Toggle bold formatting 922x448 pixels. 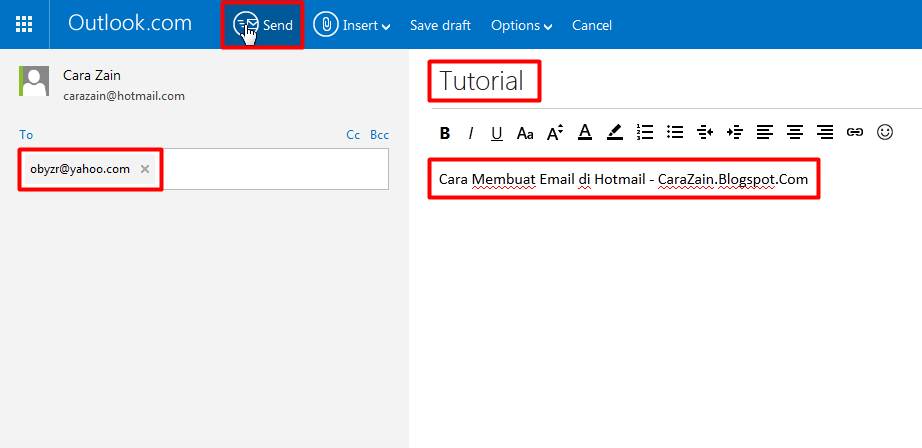point(445,133)
